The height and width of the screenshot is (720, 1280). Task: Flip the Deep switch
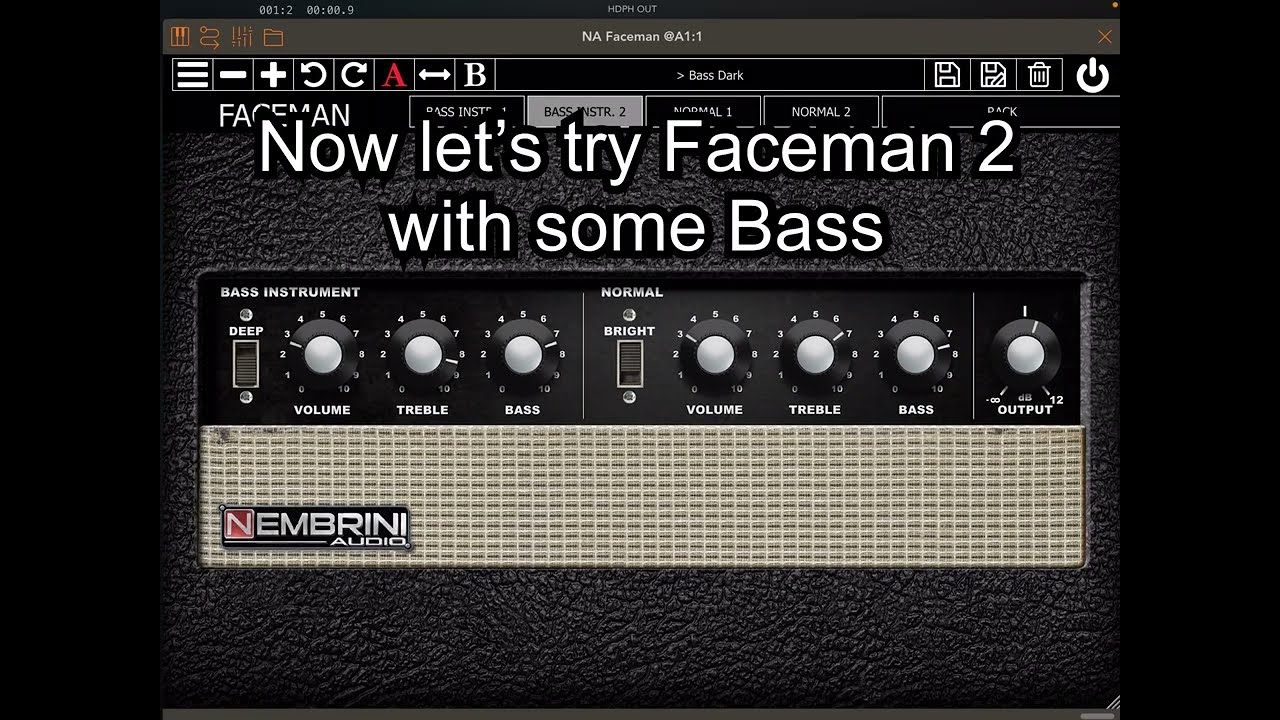[x=246, y=363]
